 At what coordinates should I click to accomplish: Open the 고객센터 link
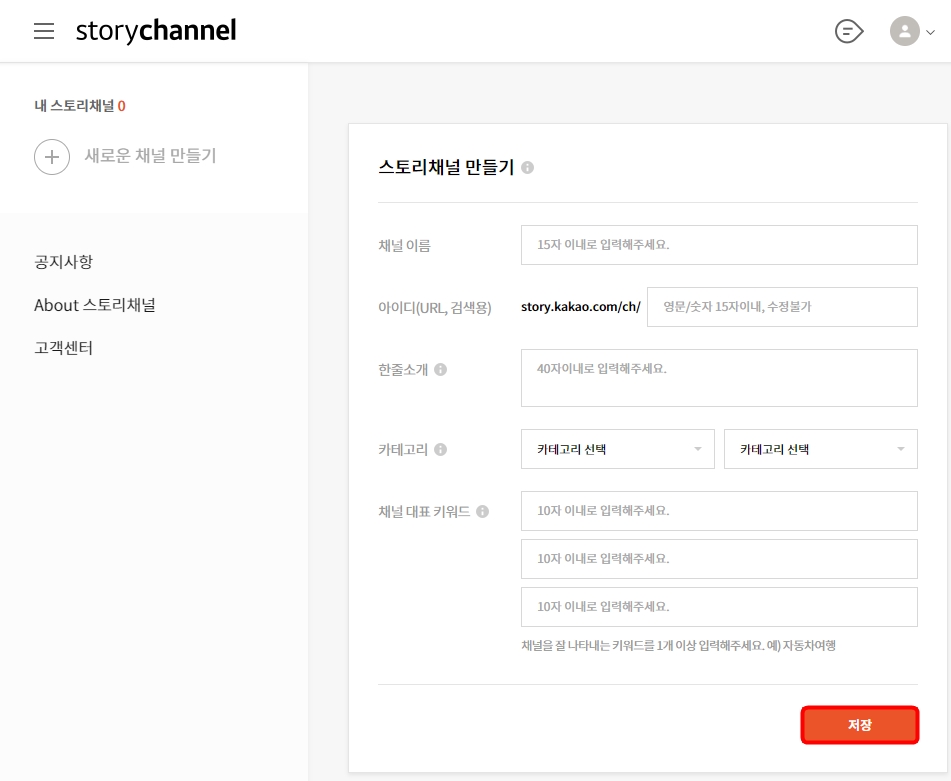[64, 347]
